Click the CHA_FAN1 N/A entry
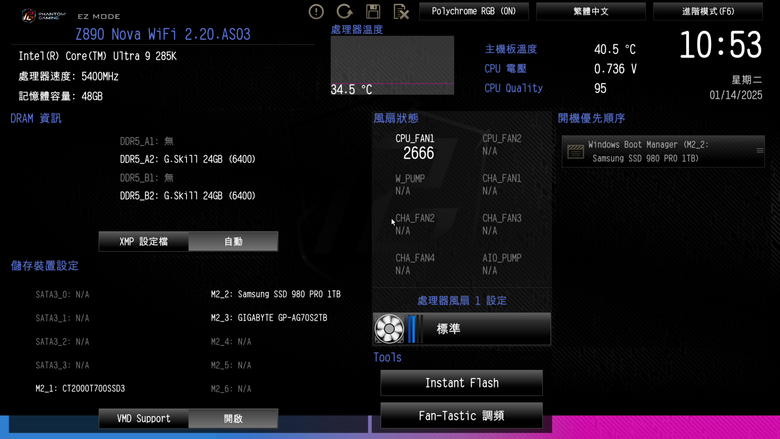Screen dimensions: 780x439 (502, 184)
